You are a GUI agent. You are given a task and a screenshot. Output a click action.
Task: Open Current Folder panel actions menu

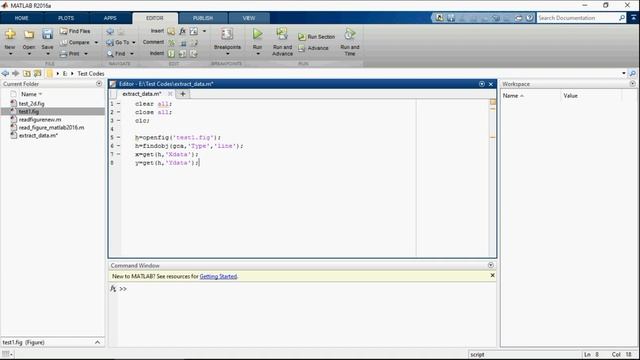(99, 84)
